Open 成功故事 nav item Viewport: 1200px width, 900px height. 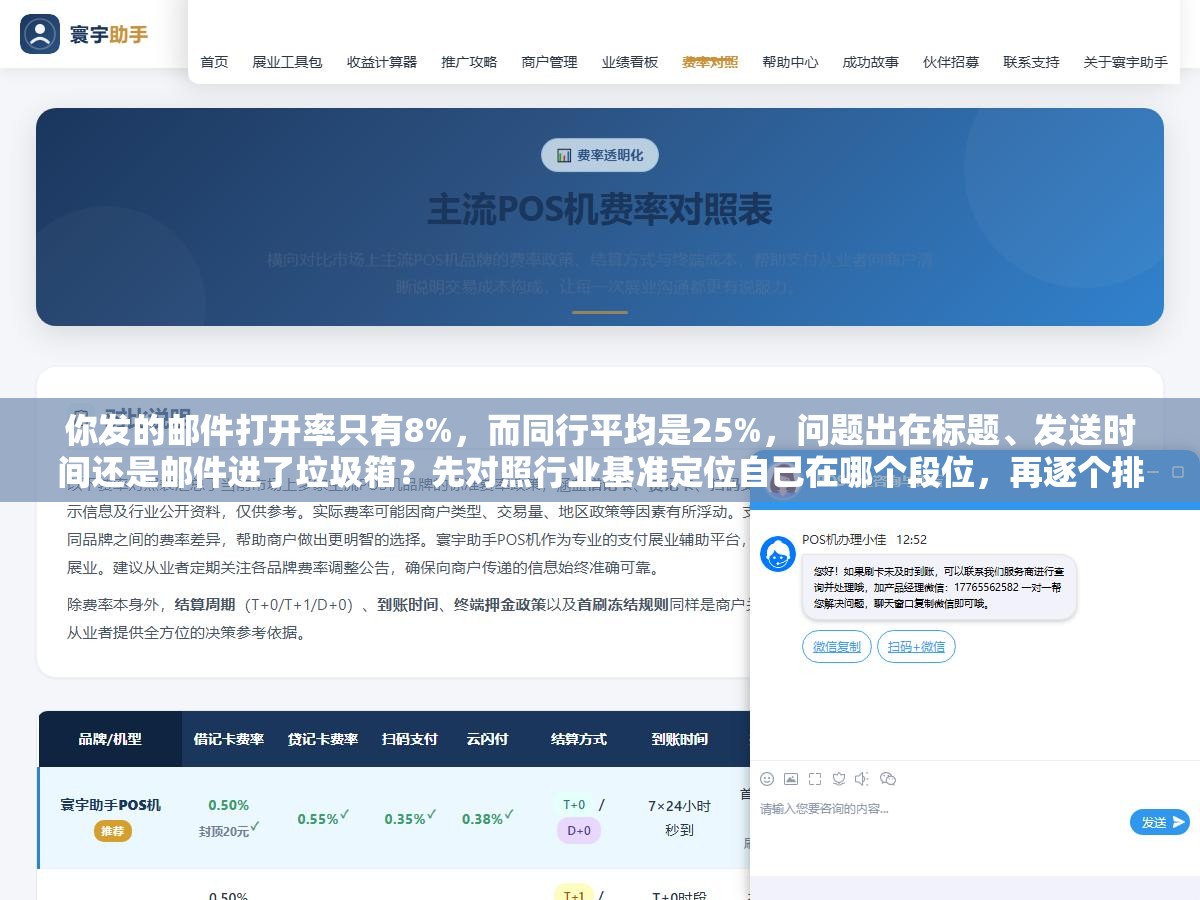[x=870, y=62]
